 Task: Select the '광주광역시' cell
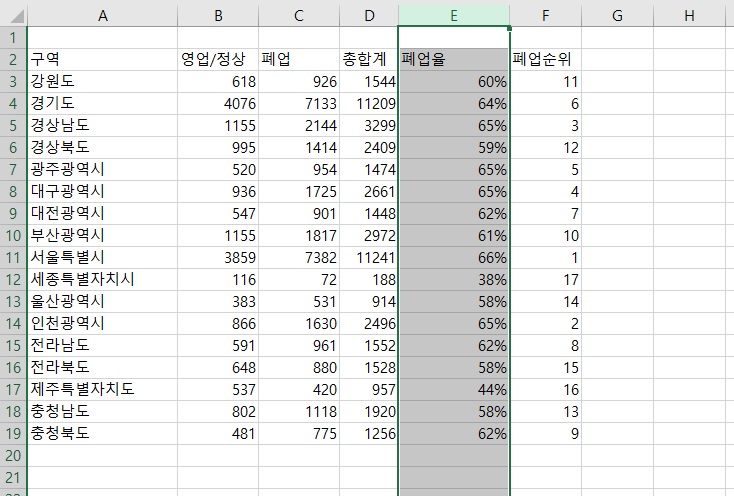click(x=103, y=170)
